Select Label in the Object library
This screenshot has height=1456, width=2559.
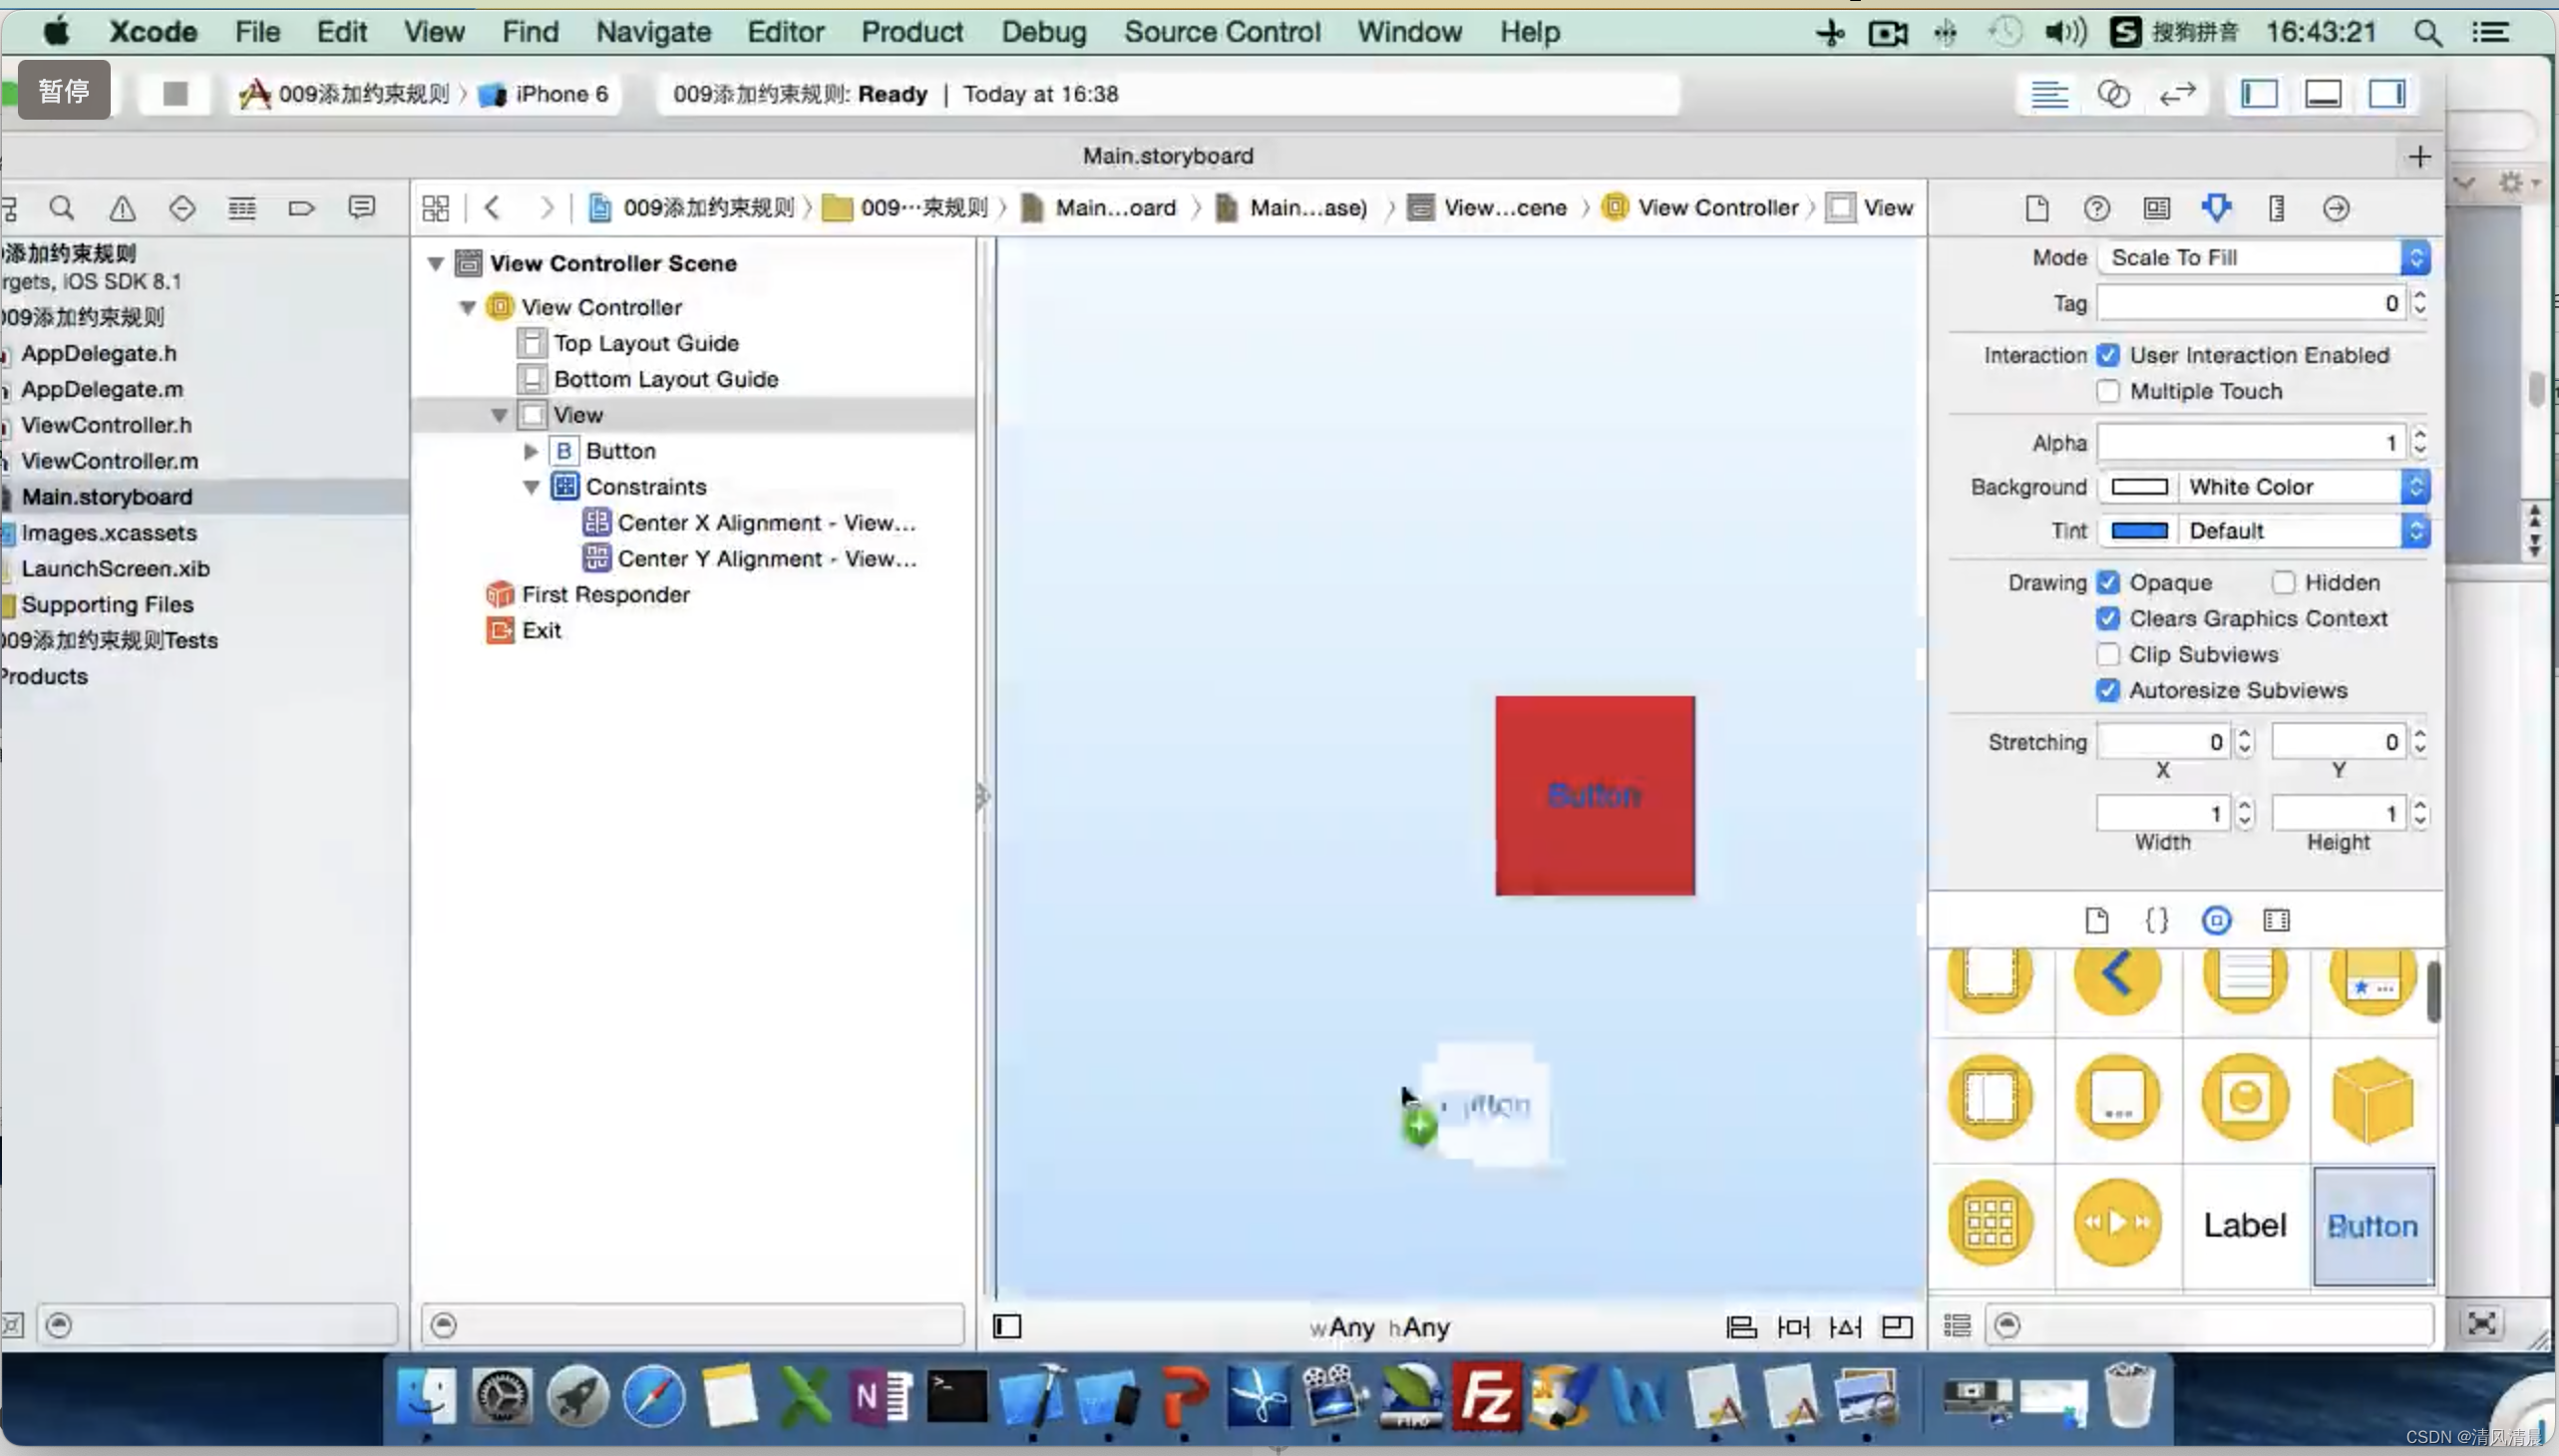pos(2245,1226)
